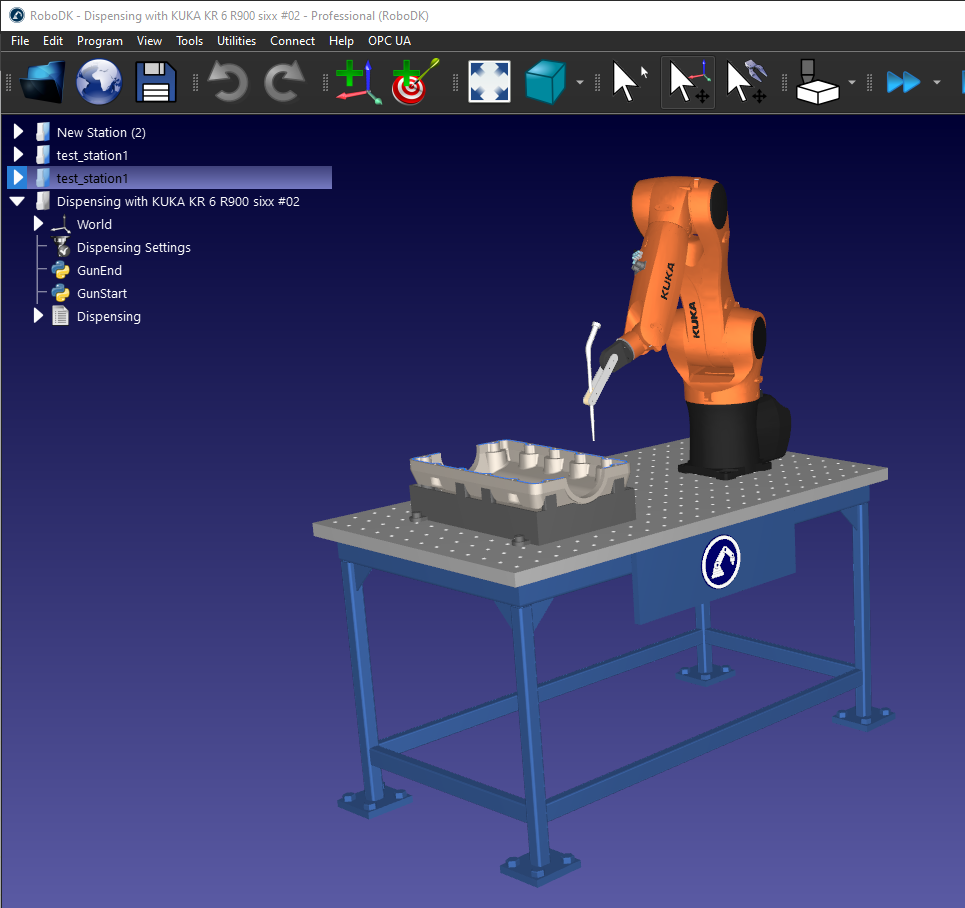
Task: Choose the plain select cursor tool
Action: coord(630,82)
